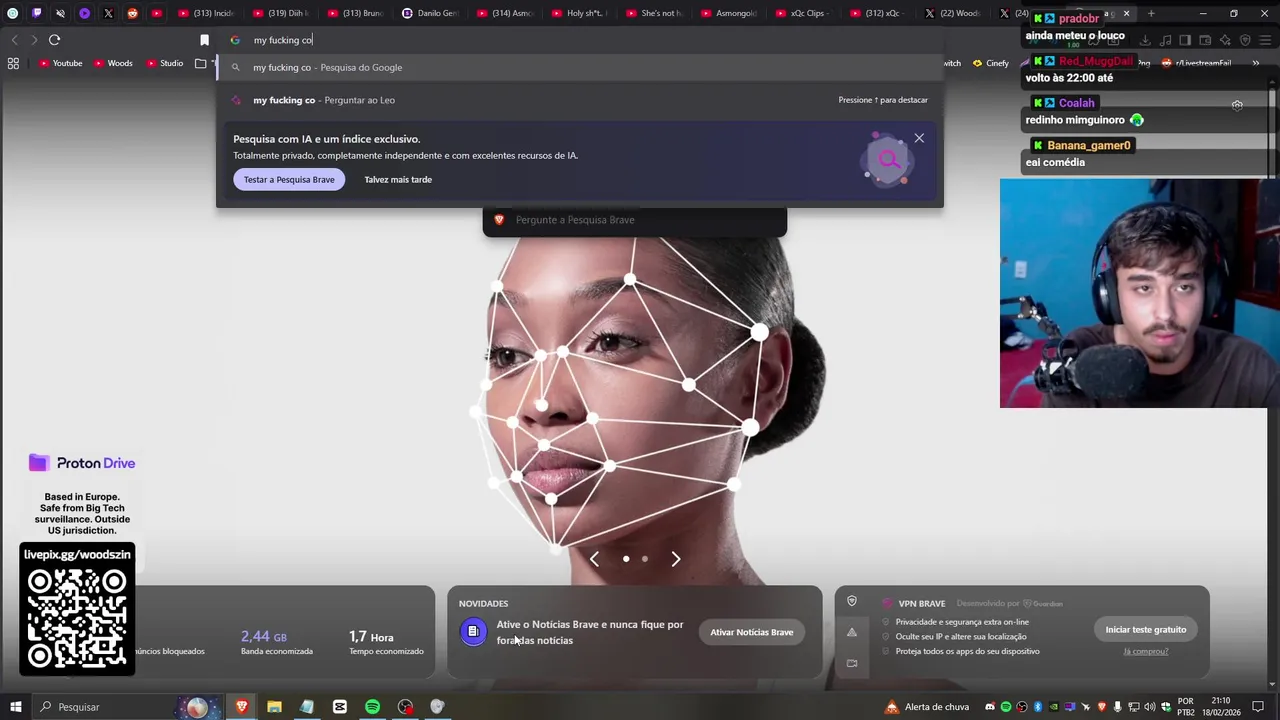1280x720 pixels.
Task: Click the shield icon in VPN card sidebar
Action: [x=852, y=601]
